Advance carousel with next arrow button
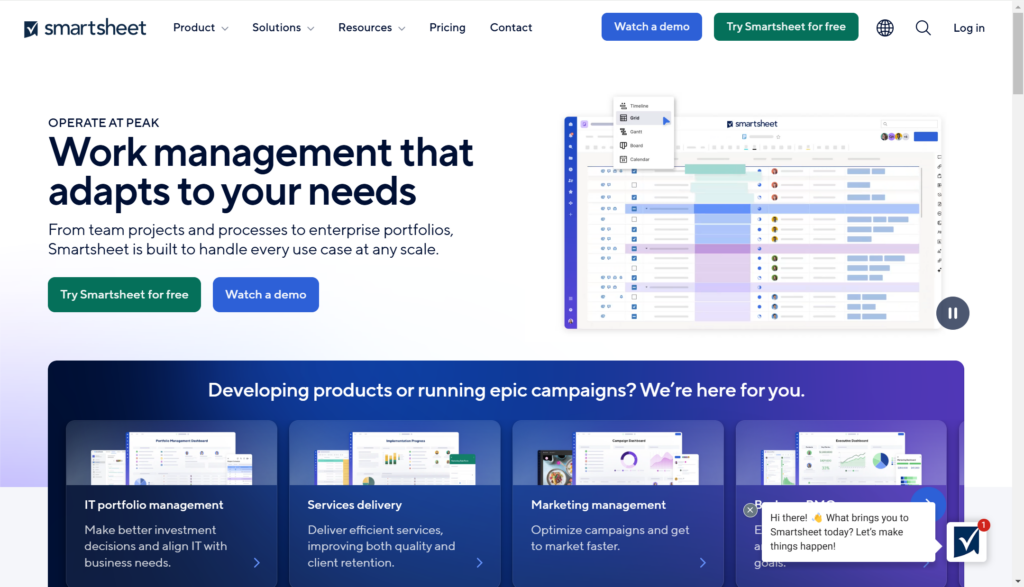 click(928, 503)
